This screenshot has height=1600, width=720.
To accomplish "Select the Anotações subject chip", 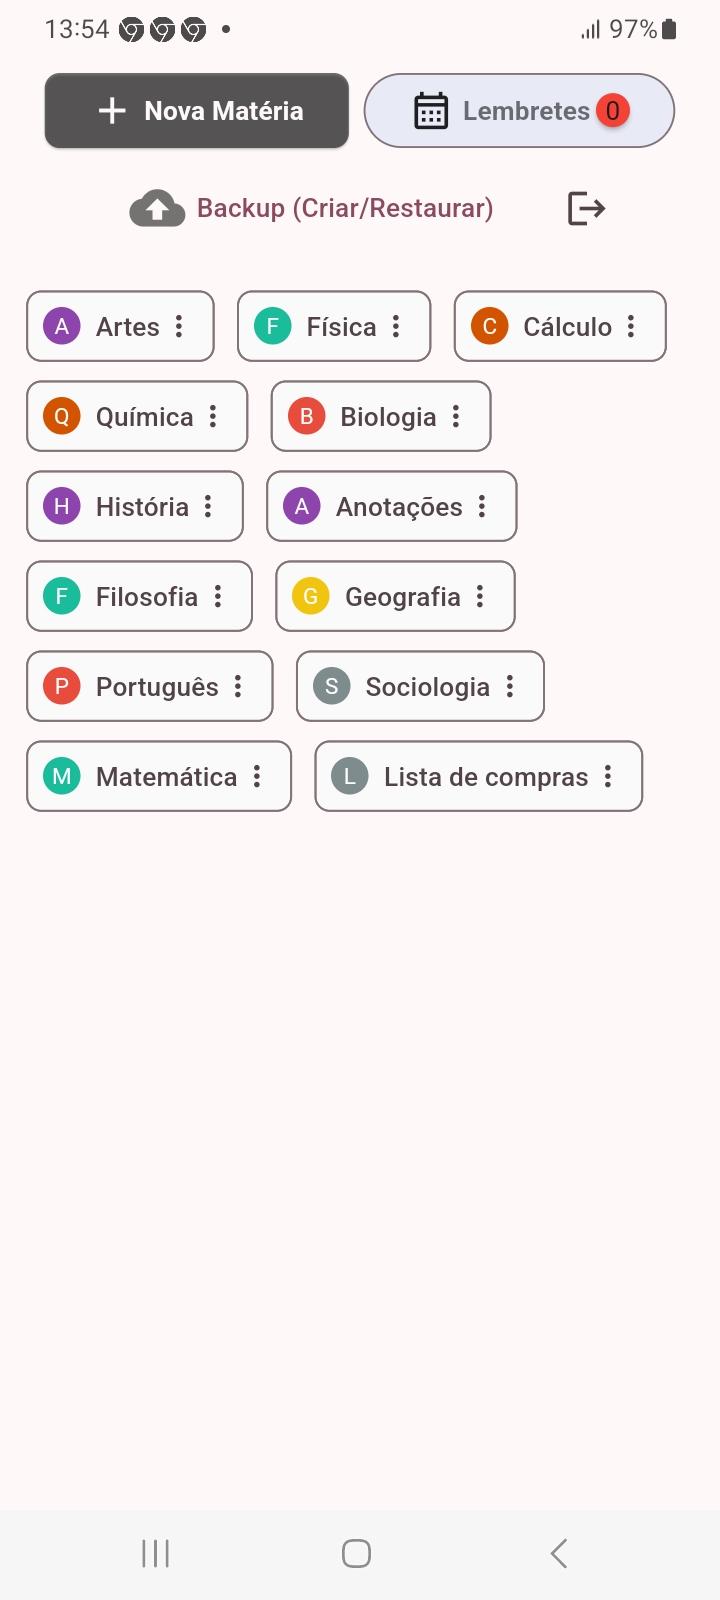I will (x=398, y=507).
